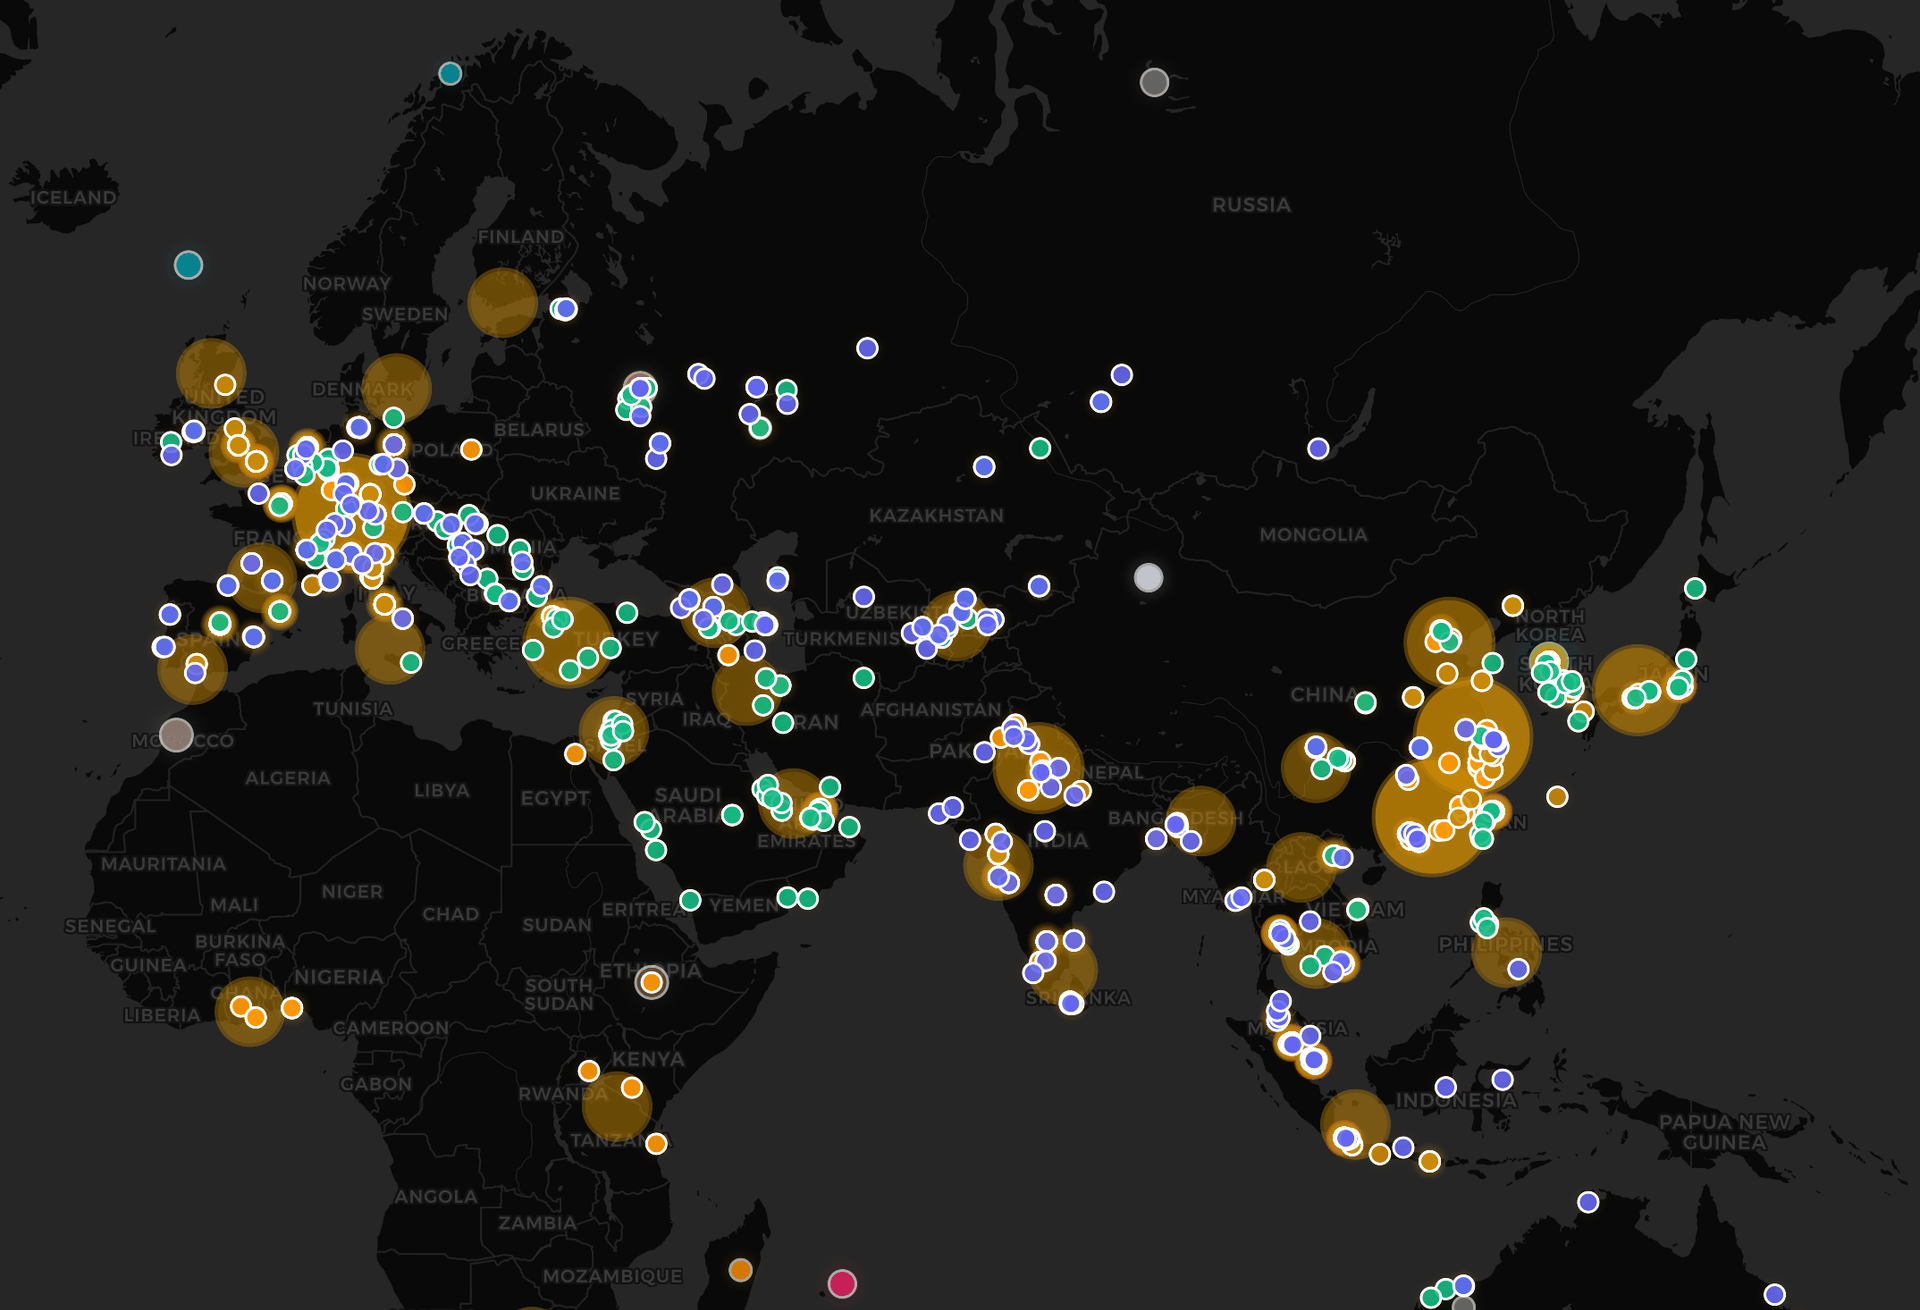Open the orange cluster over Kenya and Tanzania

[616, 1108]
